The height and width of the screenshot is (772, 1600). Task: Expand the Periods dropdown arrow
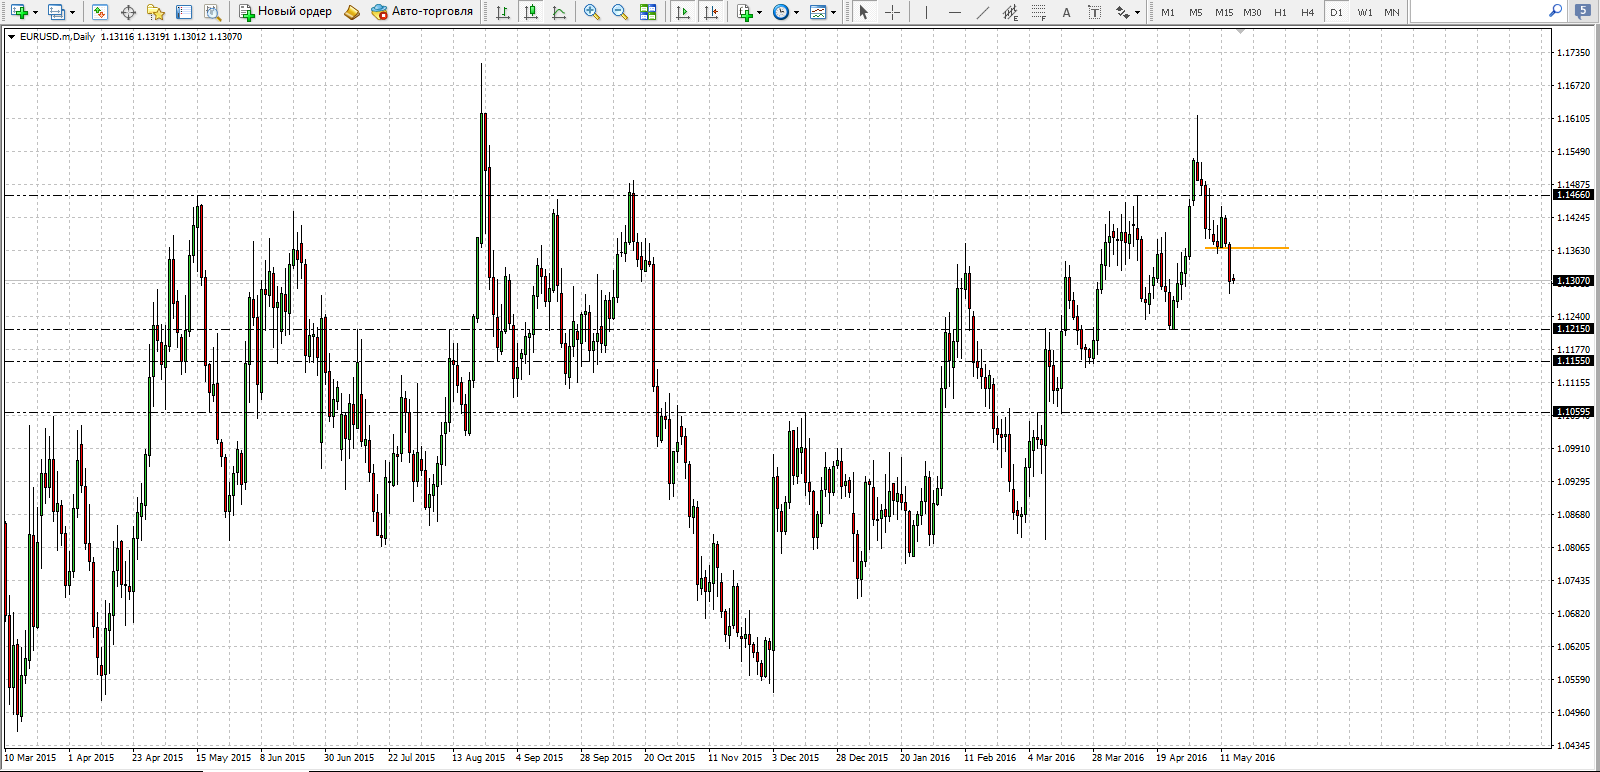(797, 12)
